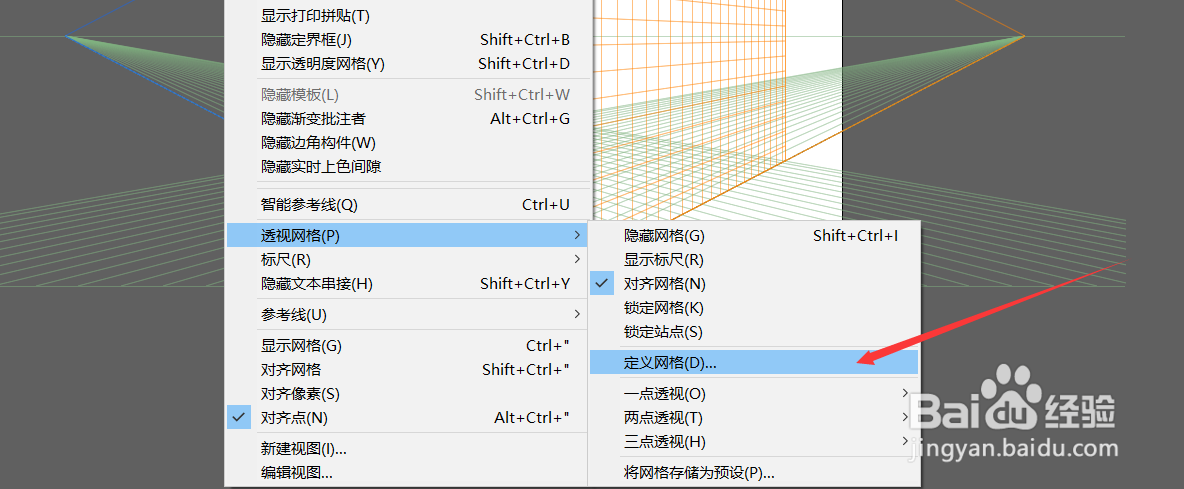Screen dimensions: 1184x489
Task: Toggle 对齐像素(S) option
Action: pos(408,394)
